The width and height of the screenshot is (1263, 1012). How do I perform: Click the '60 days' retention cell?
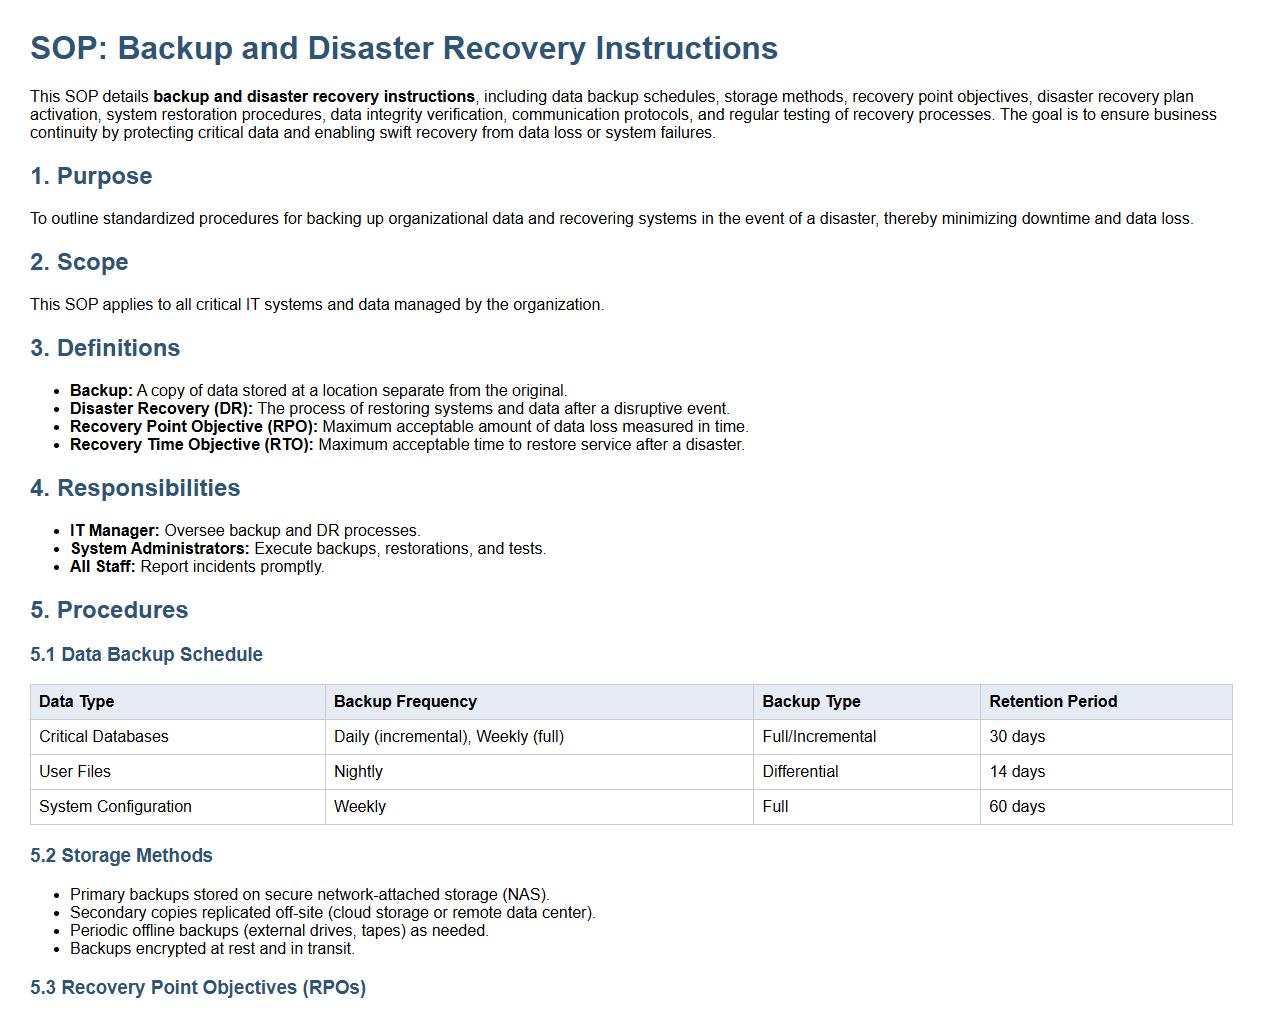click(1017, 806)
